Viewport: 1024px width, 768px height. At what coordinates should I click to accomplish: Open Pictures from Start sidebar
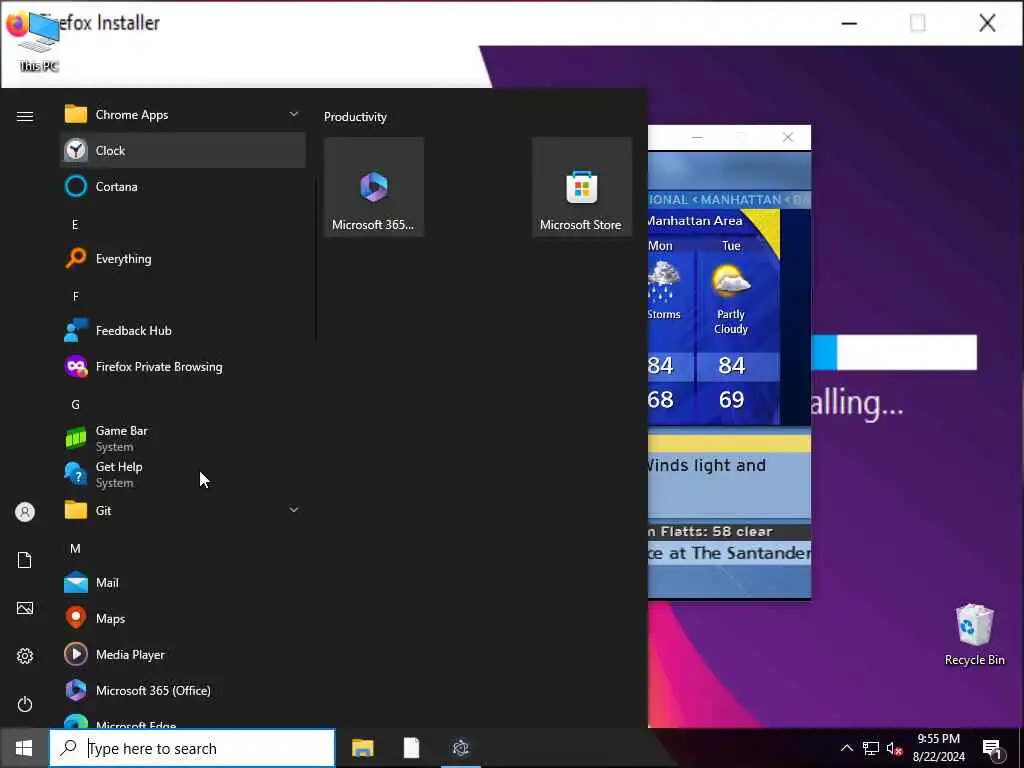click(25, 608)
